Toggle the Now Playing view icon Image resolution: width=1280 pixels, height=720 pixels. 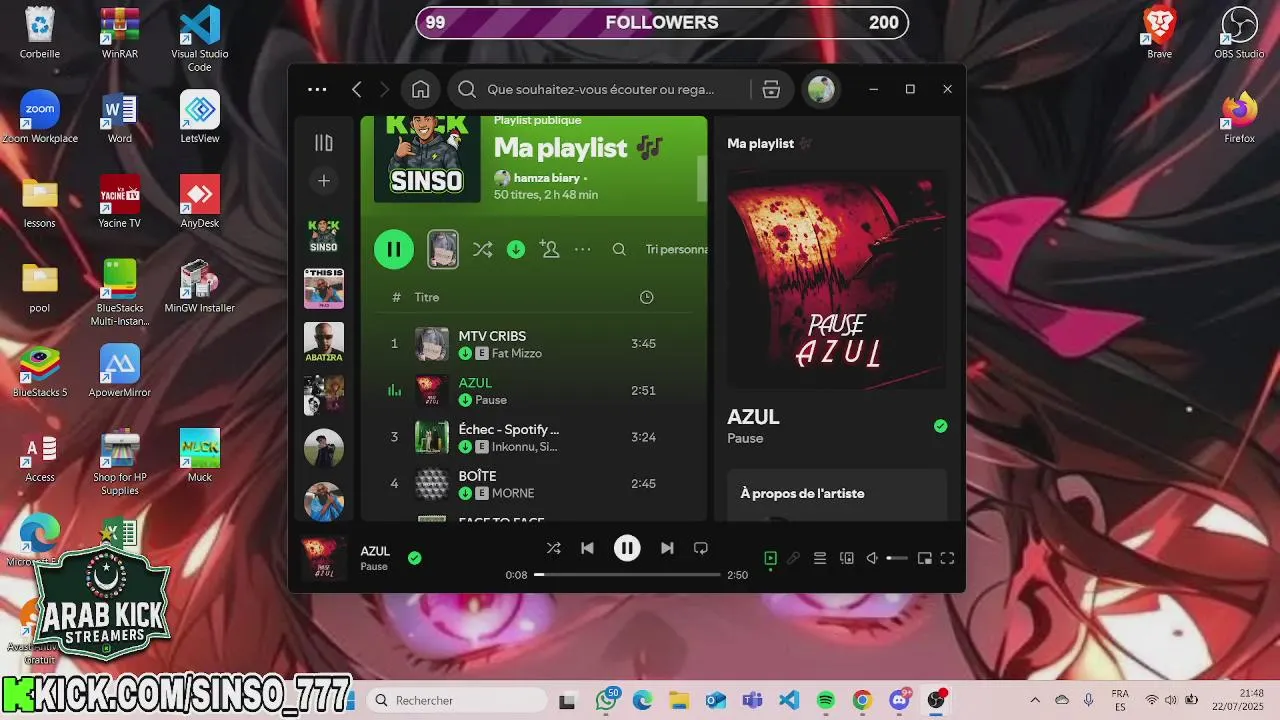click(x=770, y=558)
